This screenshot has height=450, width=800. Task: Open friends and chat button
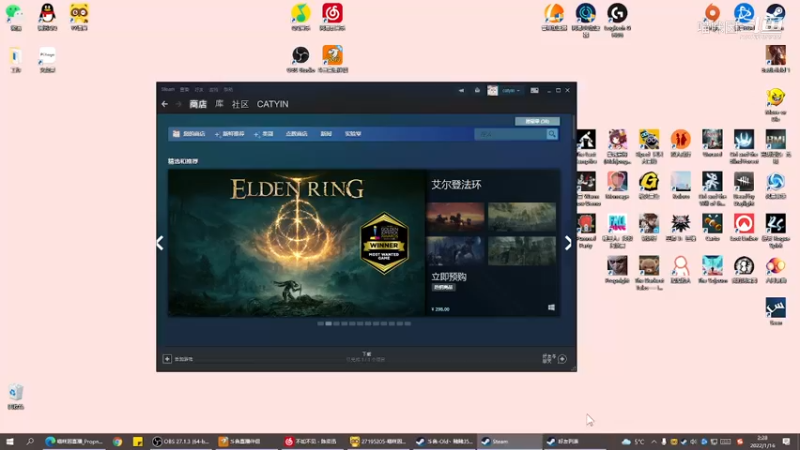(555, 359)
